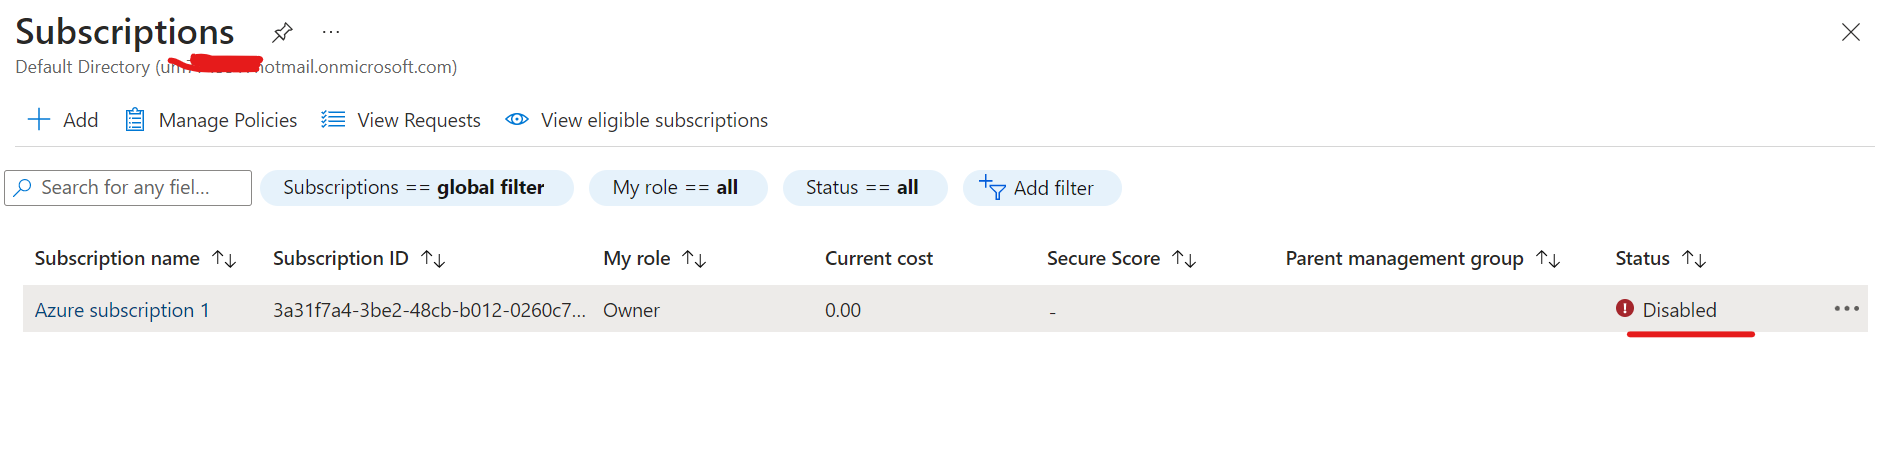
Task: Sort by Secure Score column arrows
Action: (1184, 259)
